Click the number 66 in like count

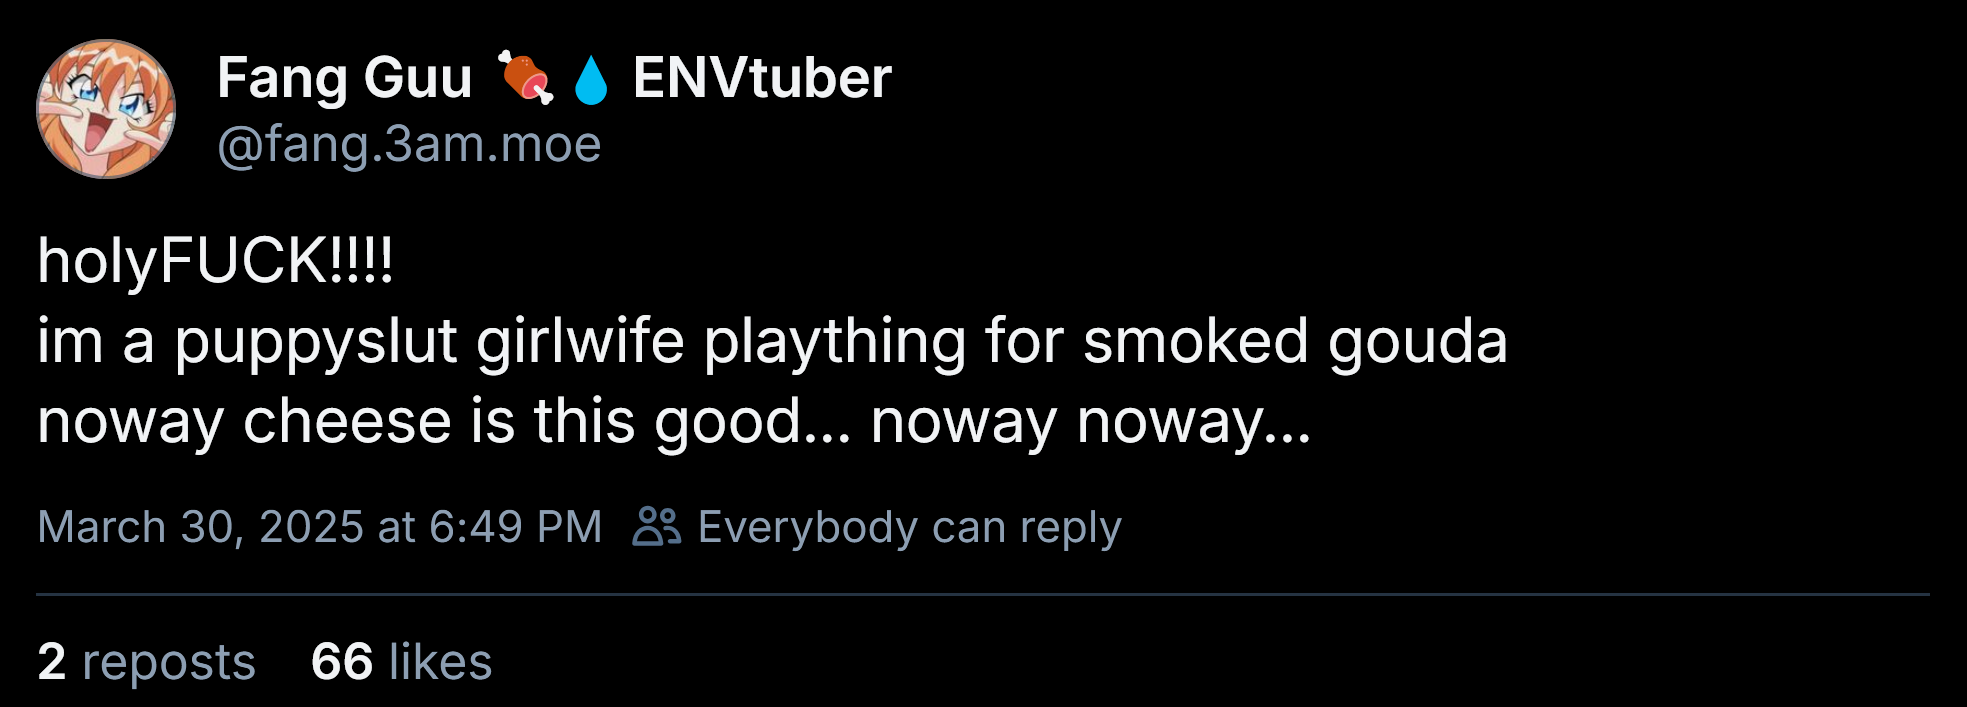pos(342,662)
